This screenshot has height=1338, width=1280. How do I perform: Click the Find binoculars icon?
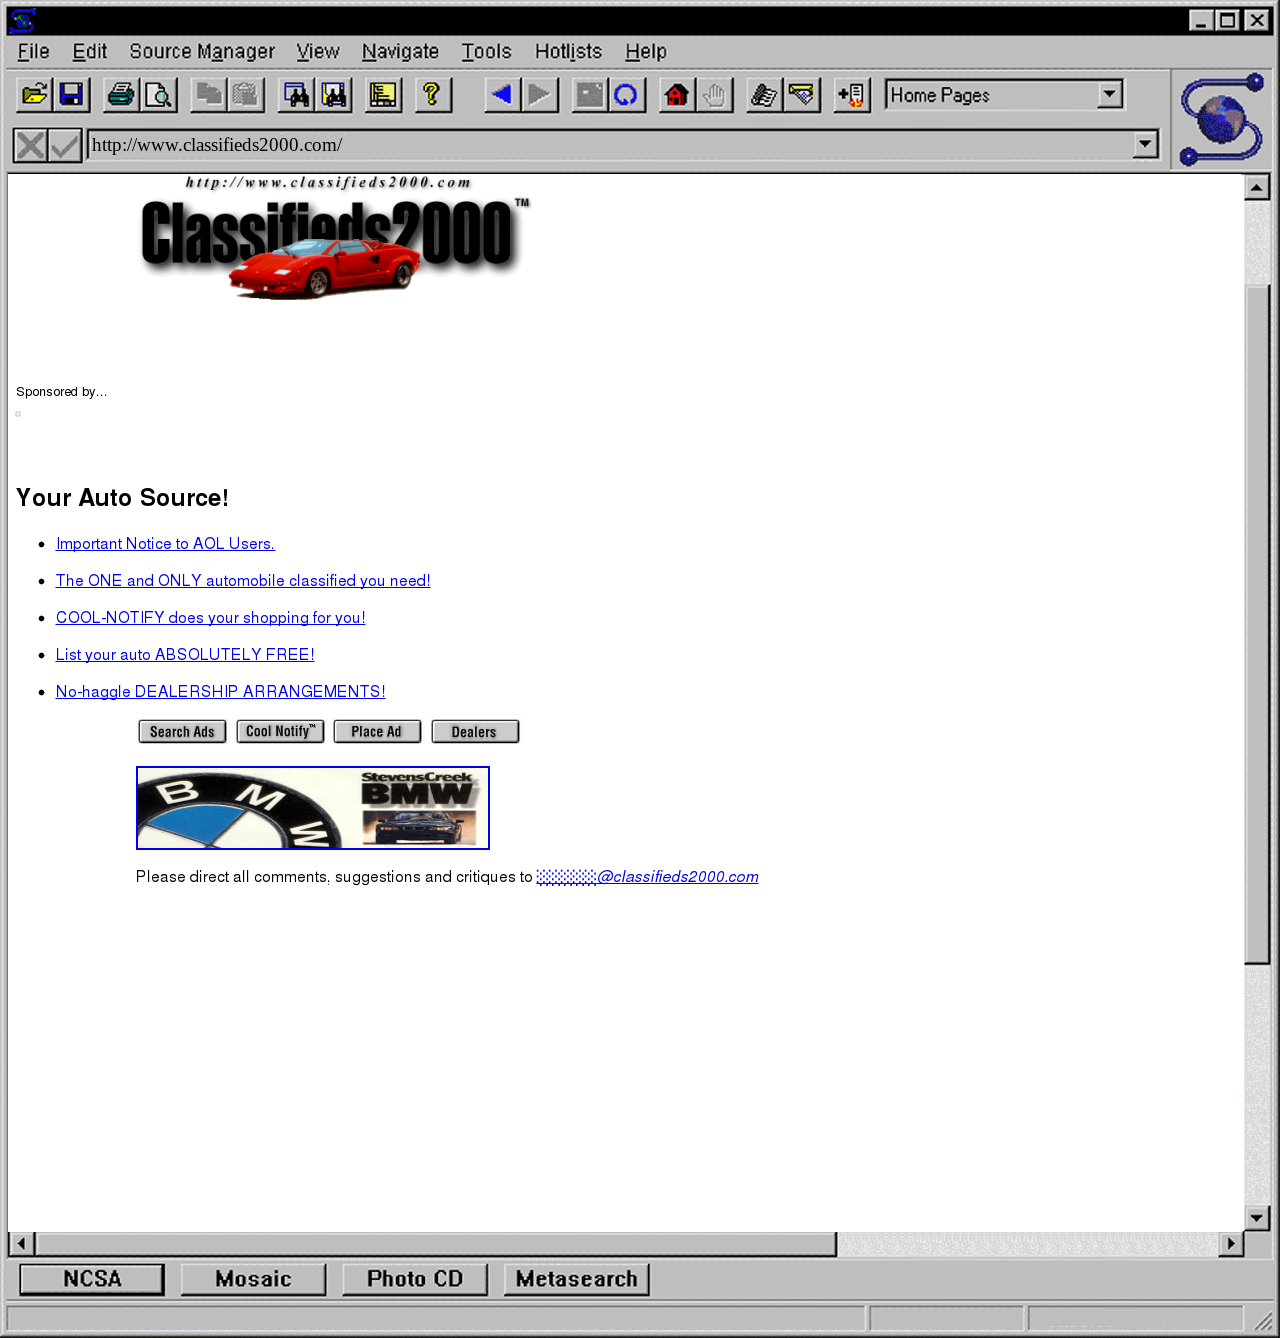tap(297, 95)
